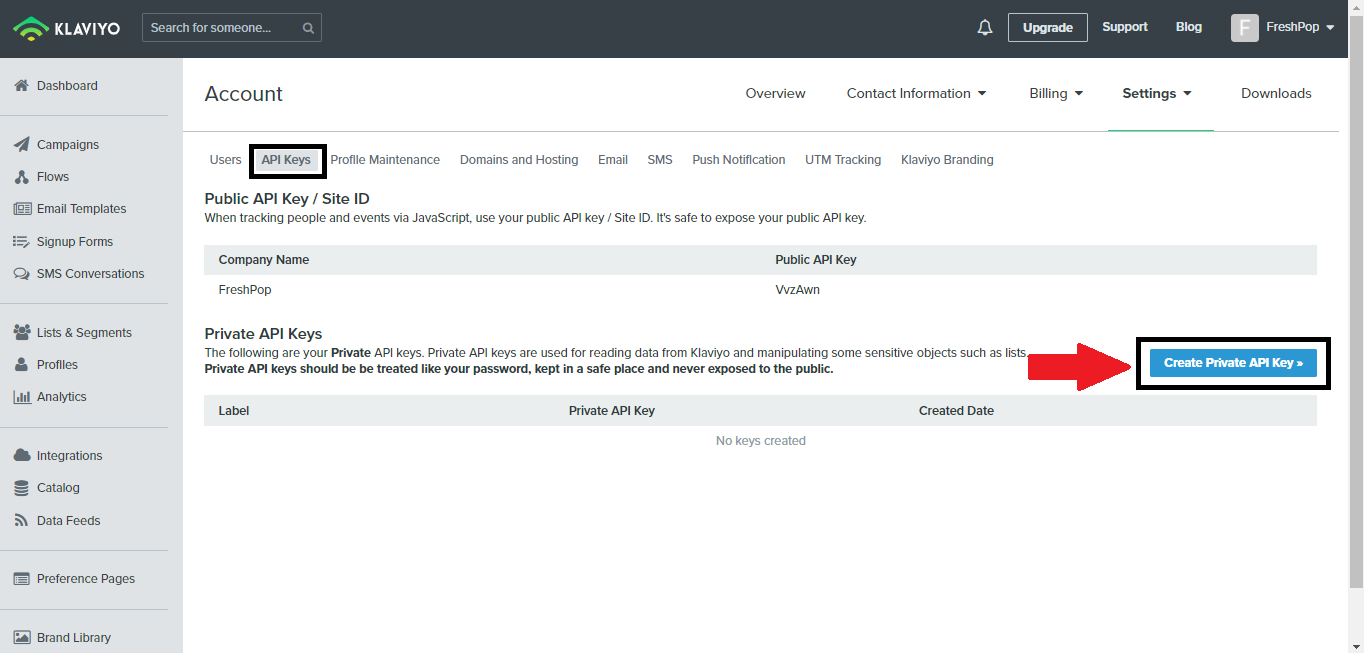Open the Push Notification sub-tab
Screen dimensions: 1364x653
tap(739, 160)
